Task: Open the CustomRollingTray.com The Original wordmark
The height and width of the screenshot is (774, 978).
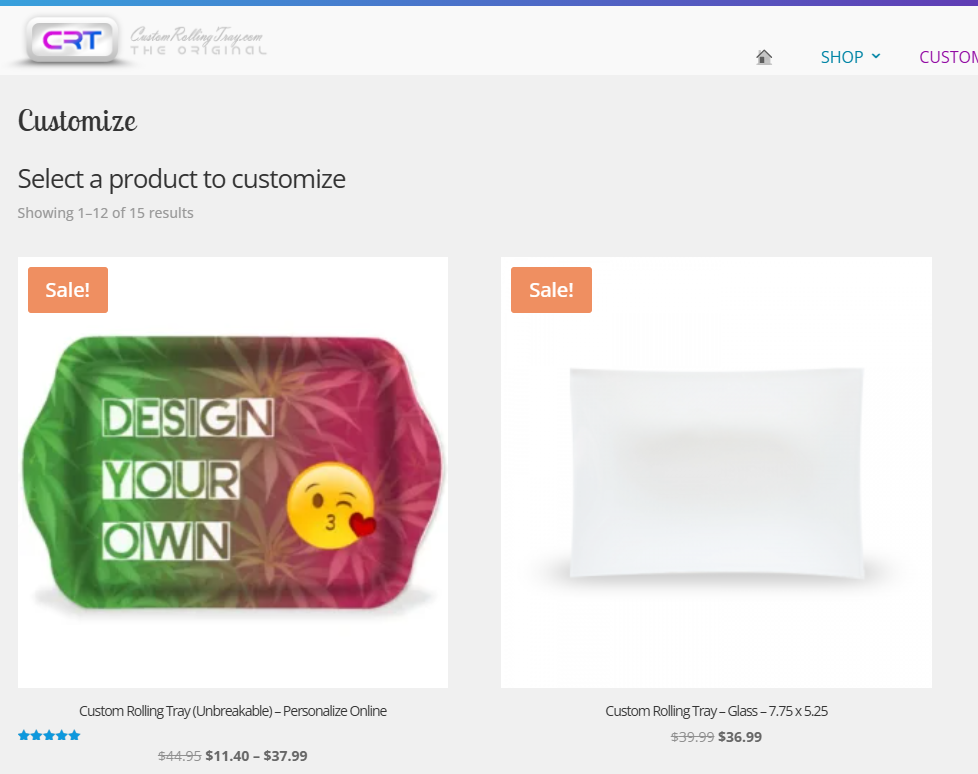Action: point(198,41)
